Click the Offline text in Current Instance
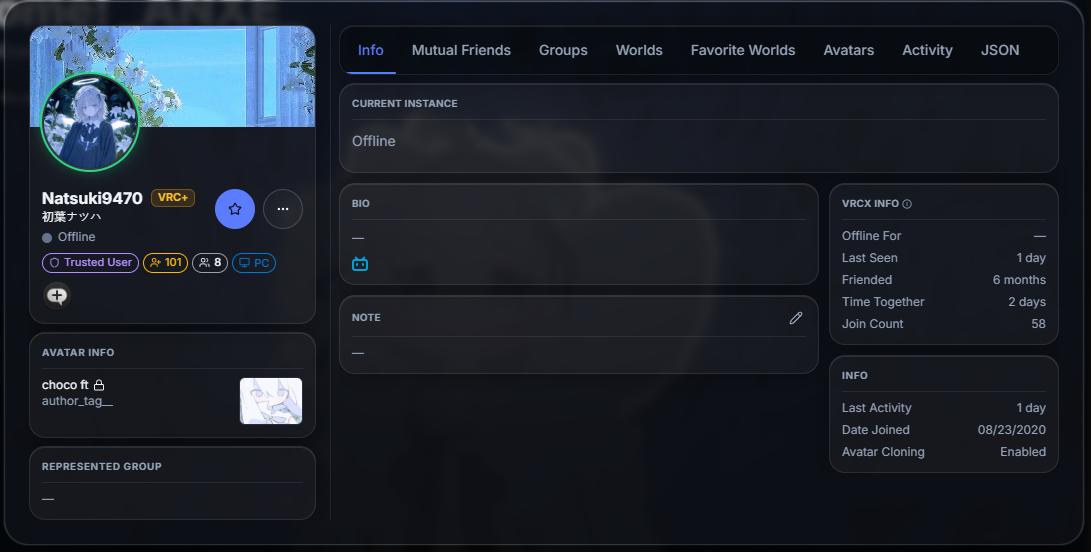 pos(374,141)
